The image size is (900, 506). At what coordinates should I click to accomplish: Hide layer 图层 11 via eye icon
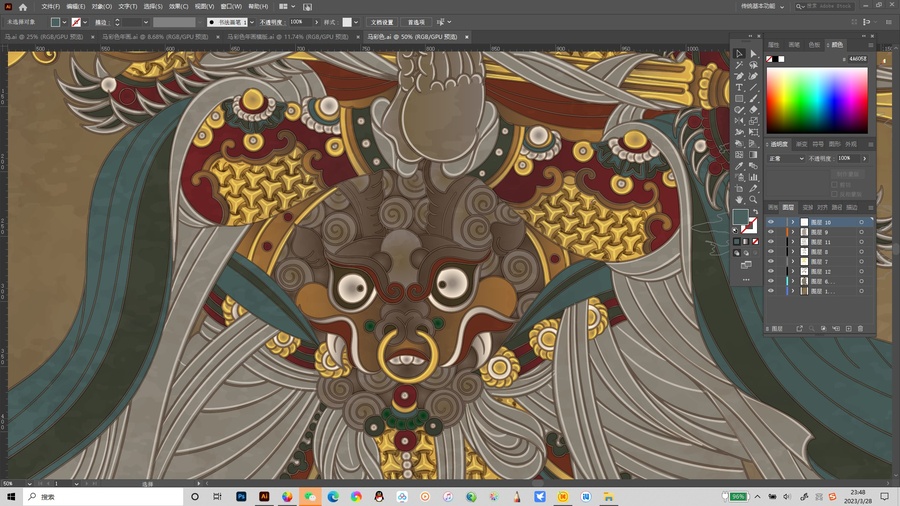(771, 242)
